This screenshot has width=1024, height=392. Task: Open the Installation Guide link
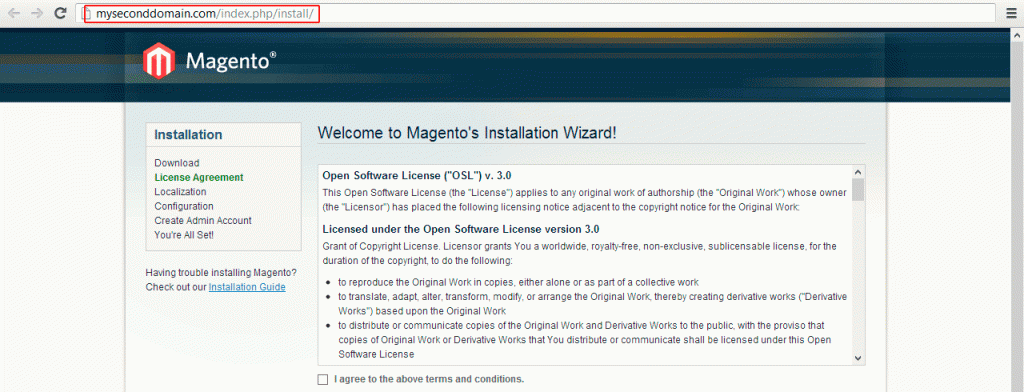click(x=247, y=287)
